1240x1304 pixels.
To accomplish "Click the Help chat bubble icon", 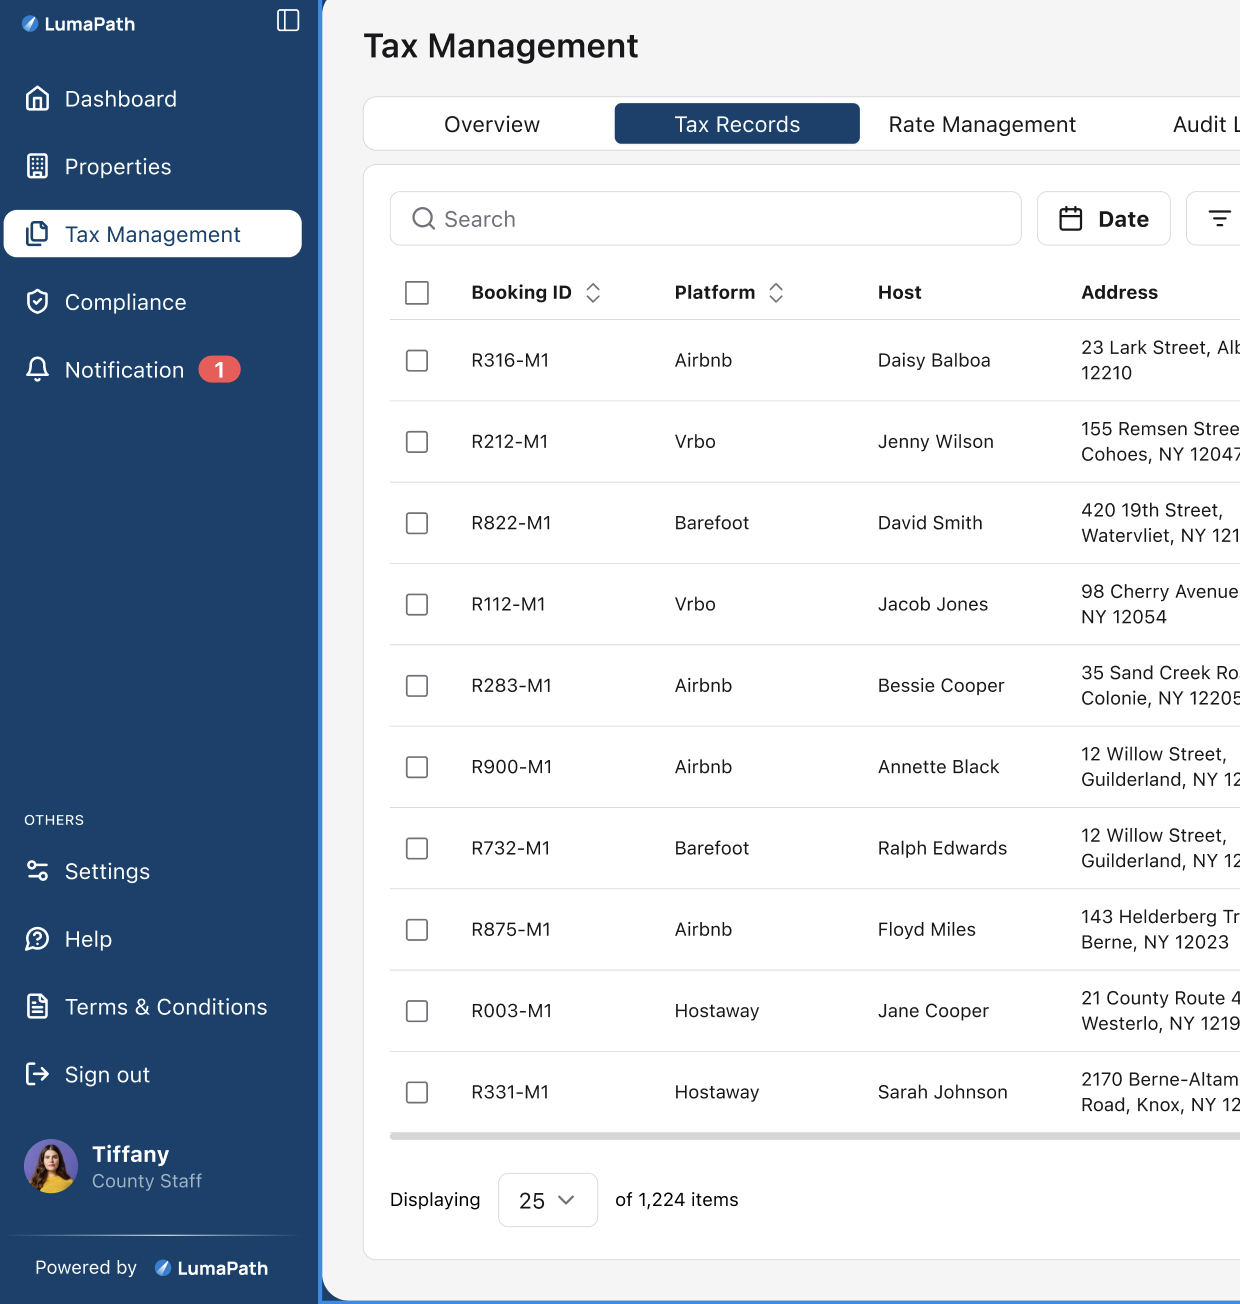I will [37, 939].
